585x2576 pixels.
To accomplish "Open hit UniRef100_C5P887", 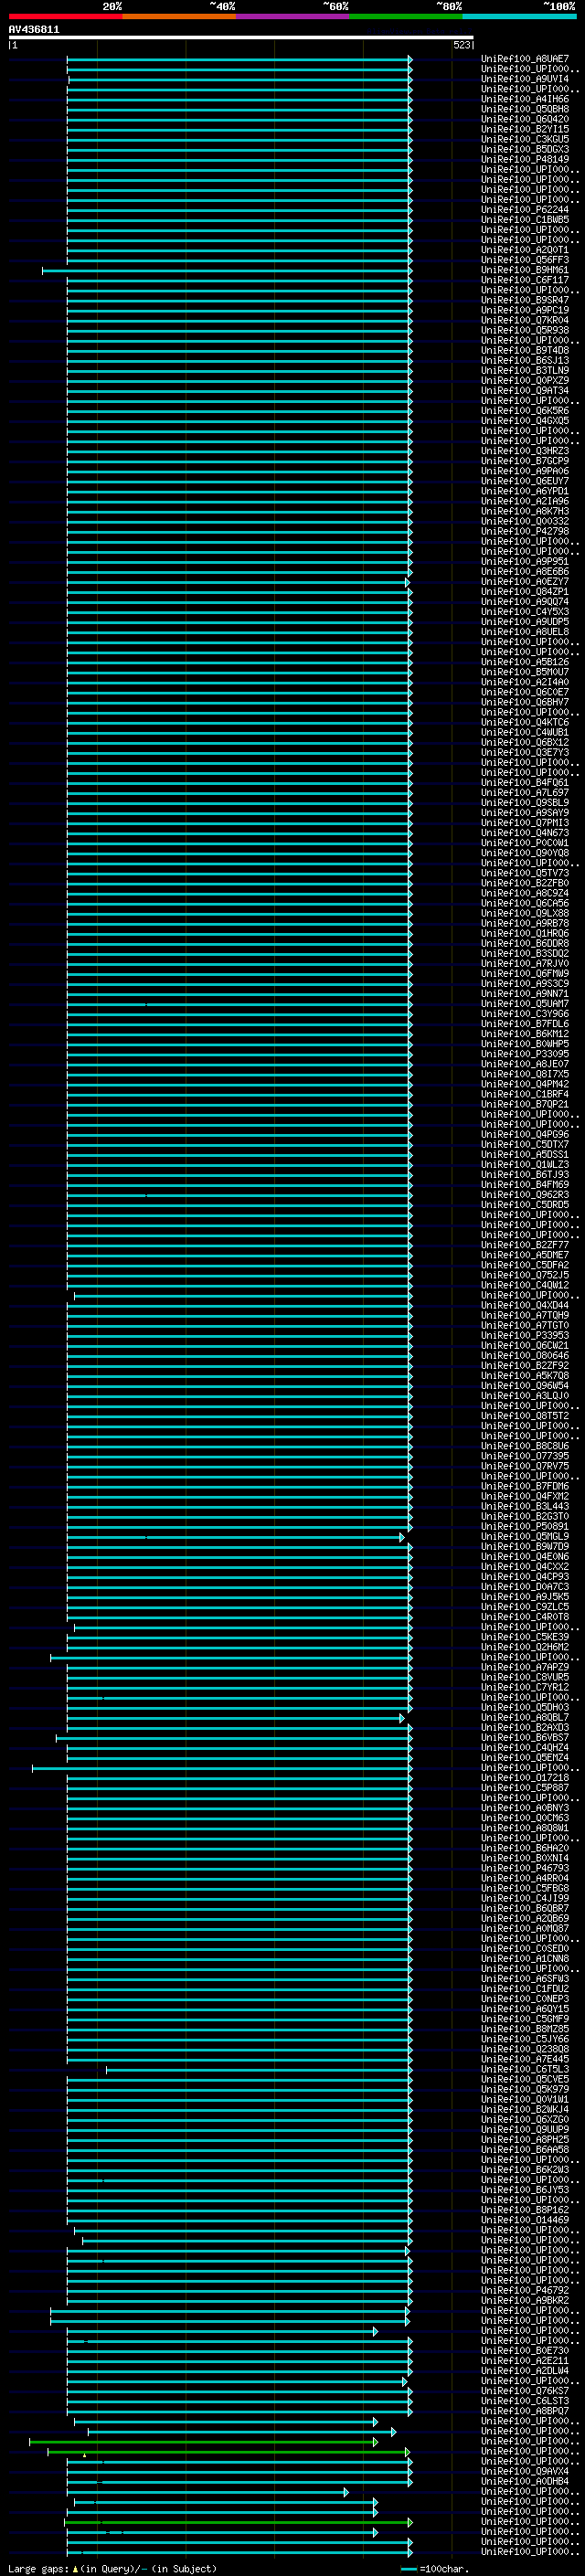I will [x=525, y=1788].
